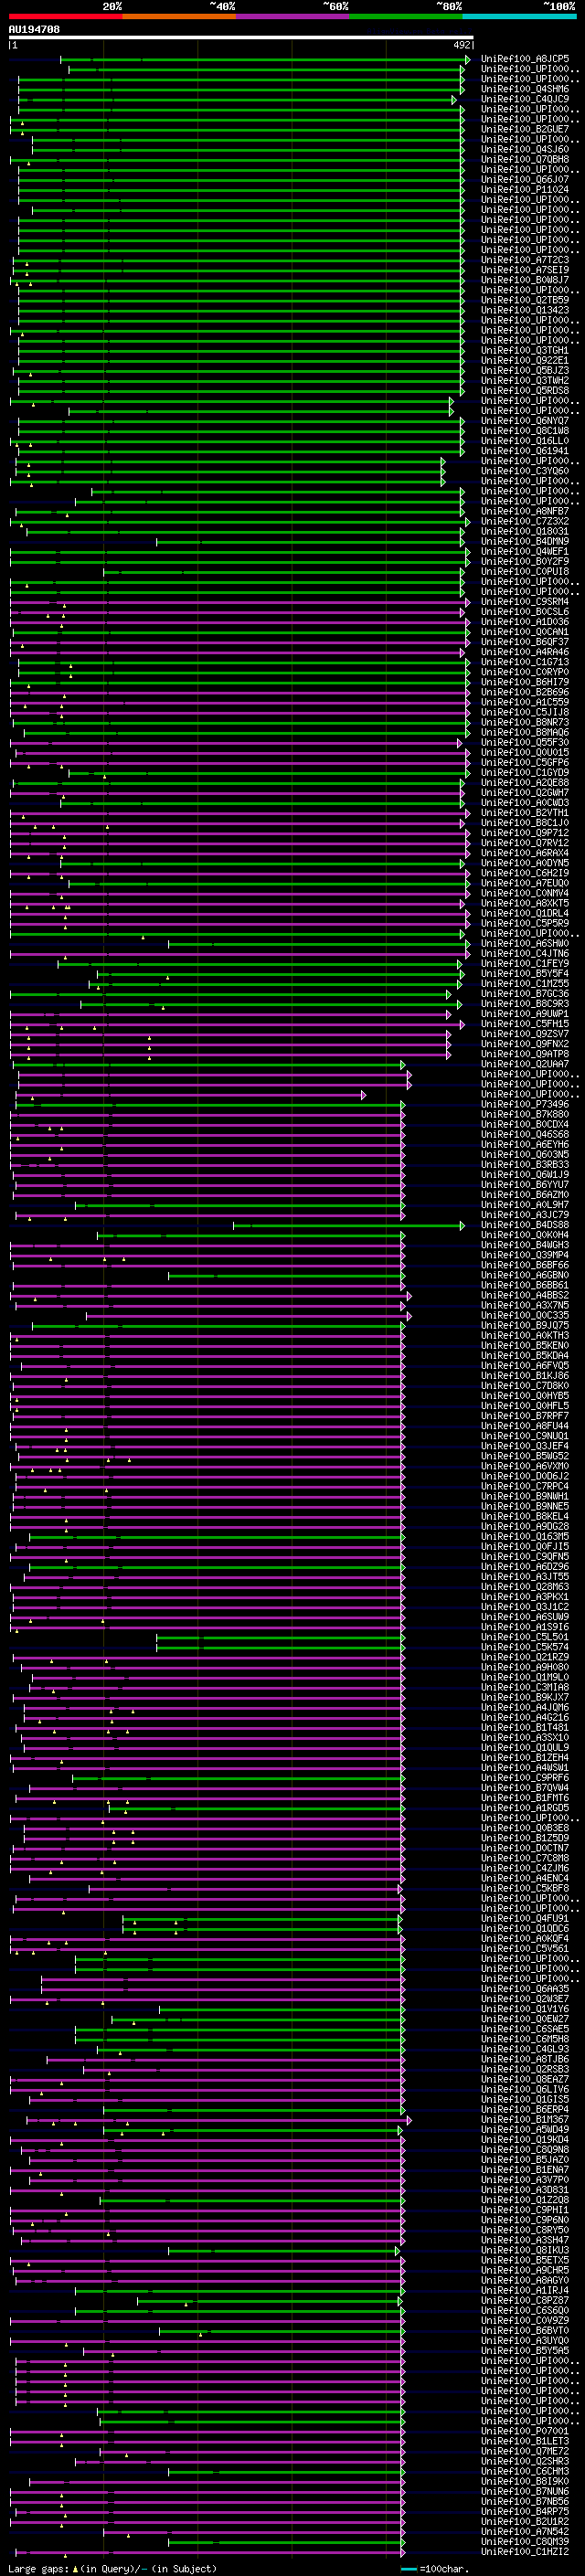The width and height of the screenshot is (585, 2576).
Task: Click hit label UniRef100_B7GC36
Action: click(525, 994)
